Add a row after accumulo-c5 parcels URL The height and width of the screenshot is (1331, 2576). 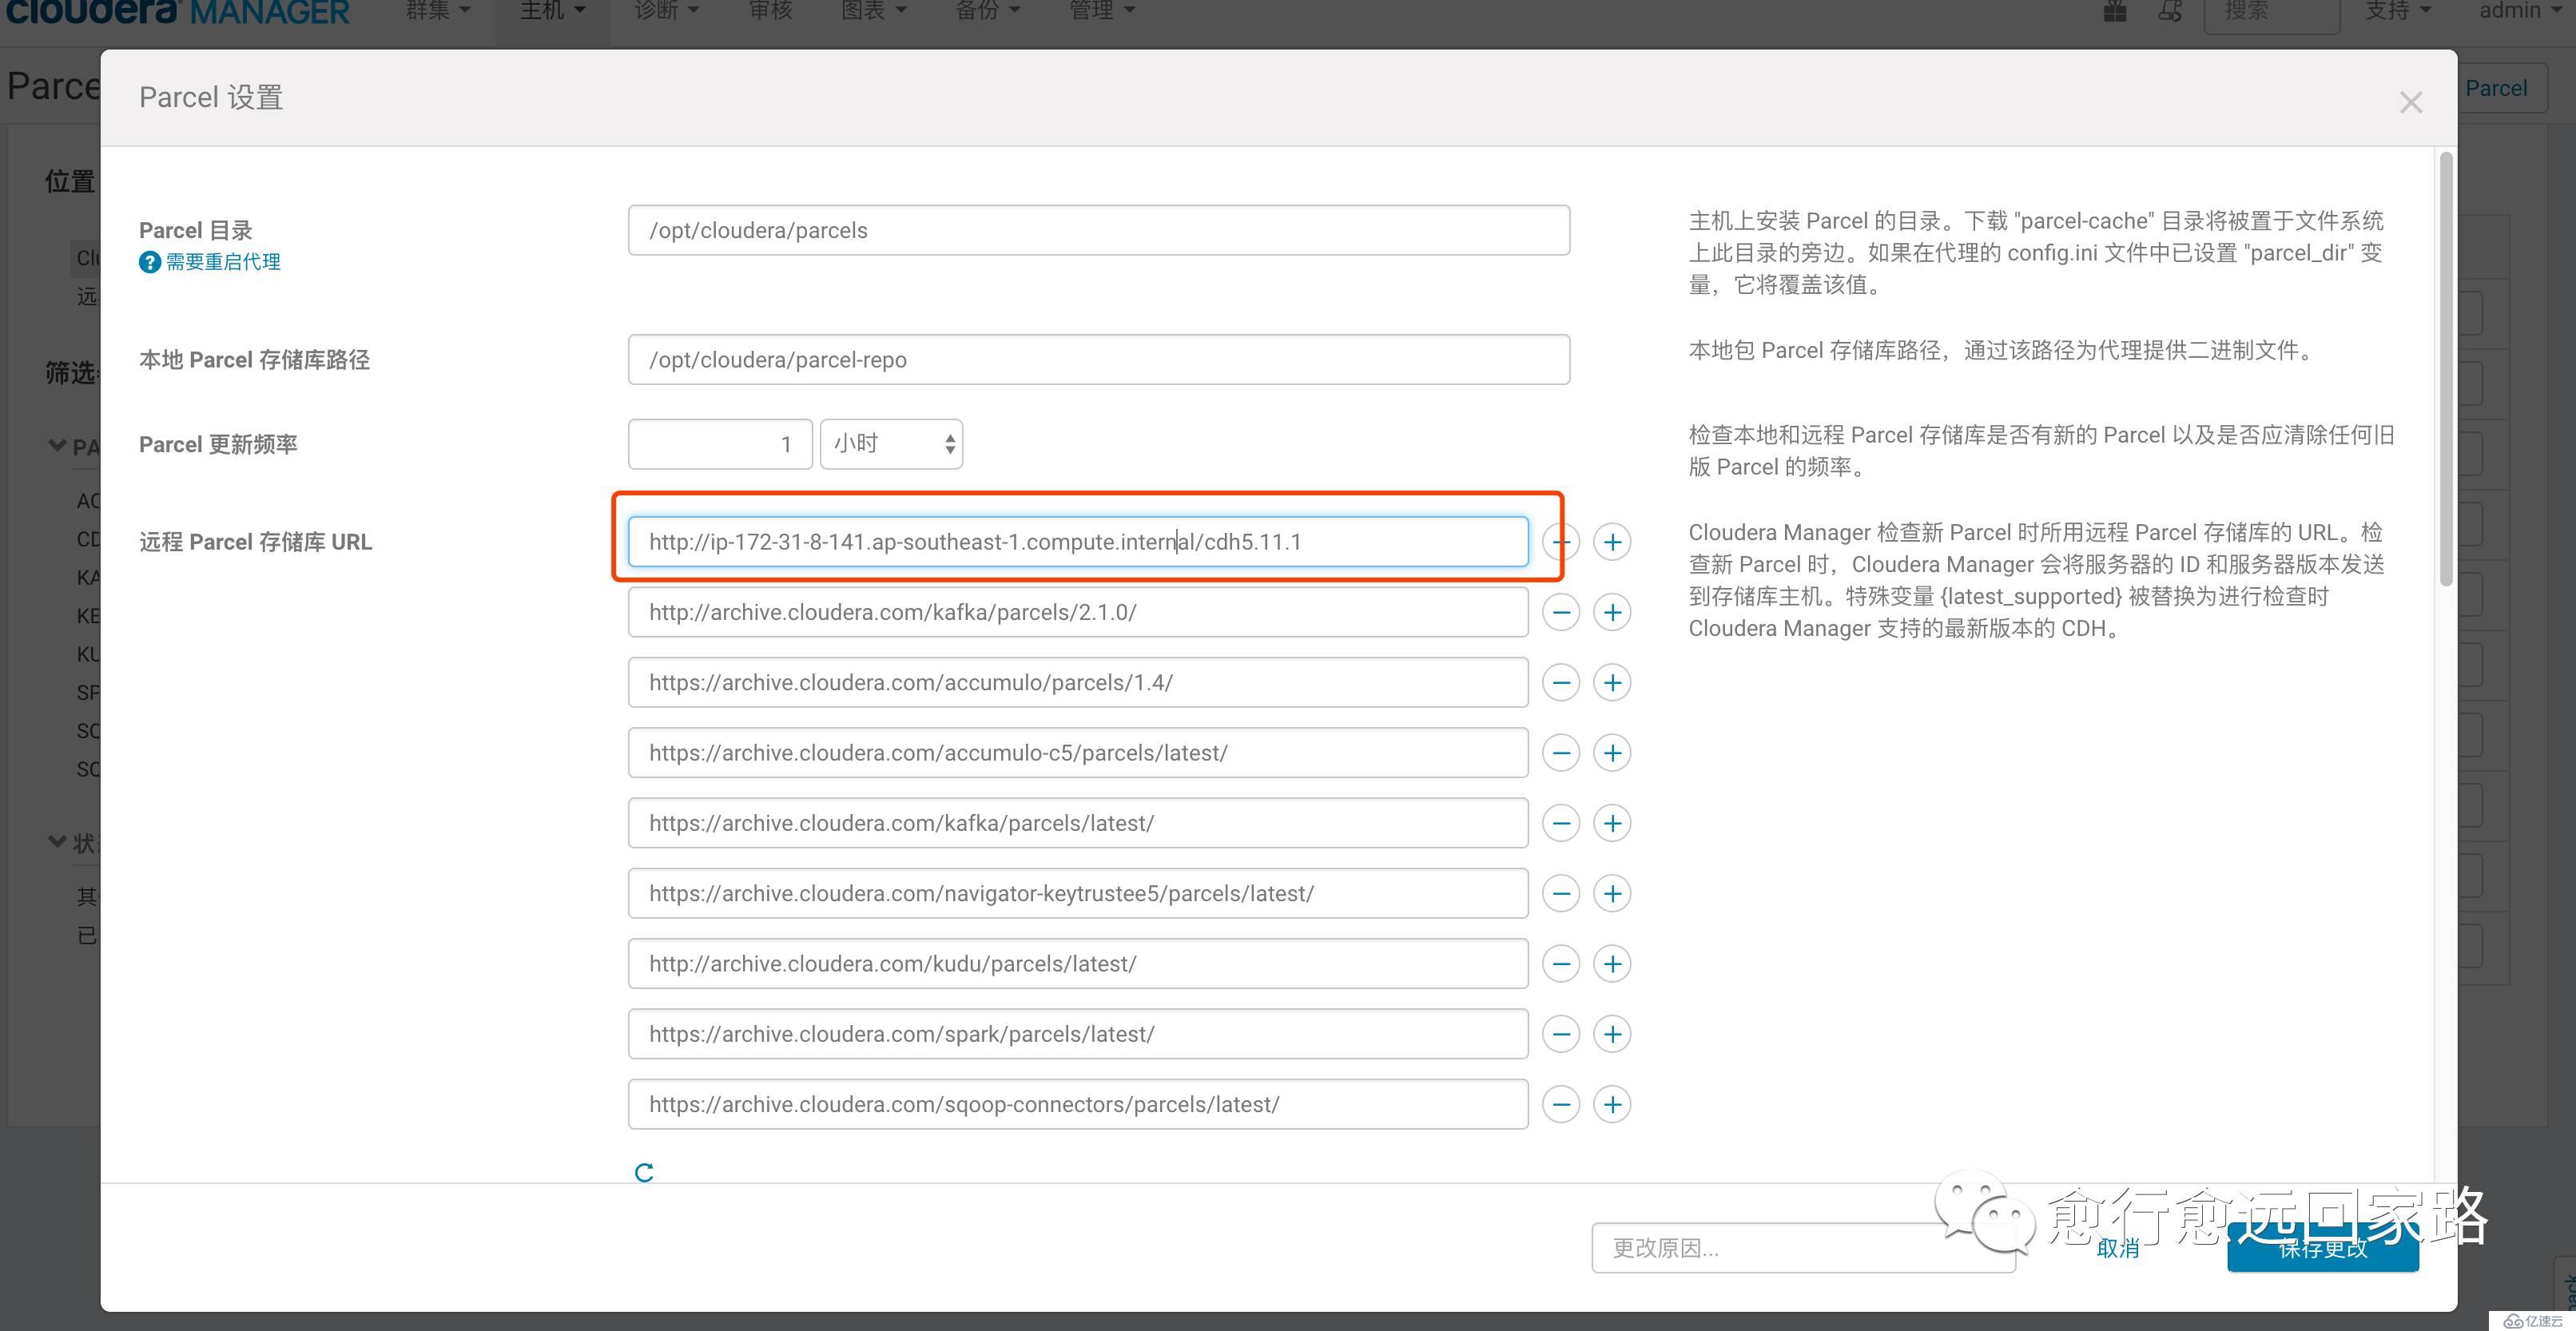pos(1612,753)
